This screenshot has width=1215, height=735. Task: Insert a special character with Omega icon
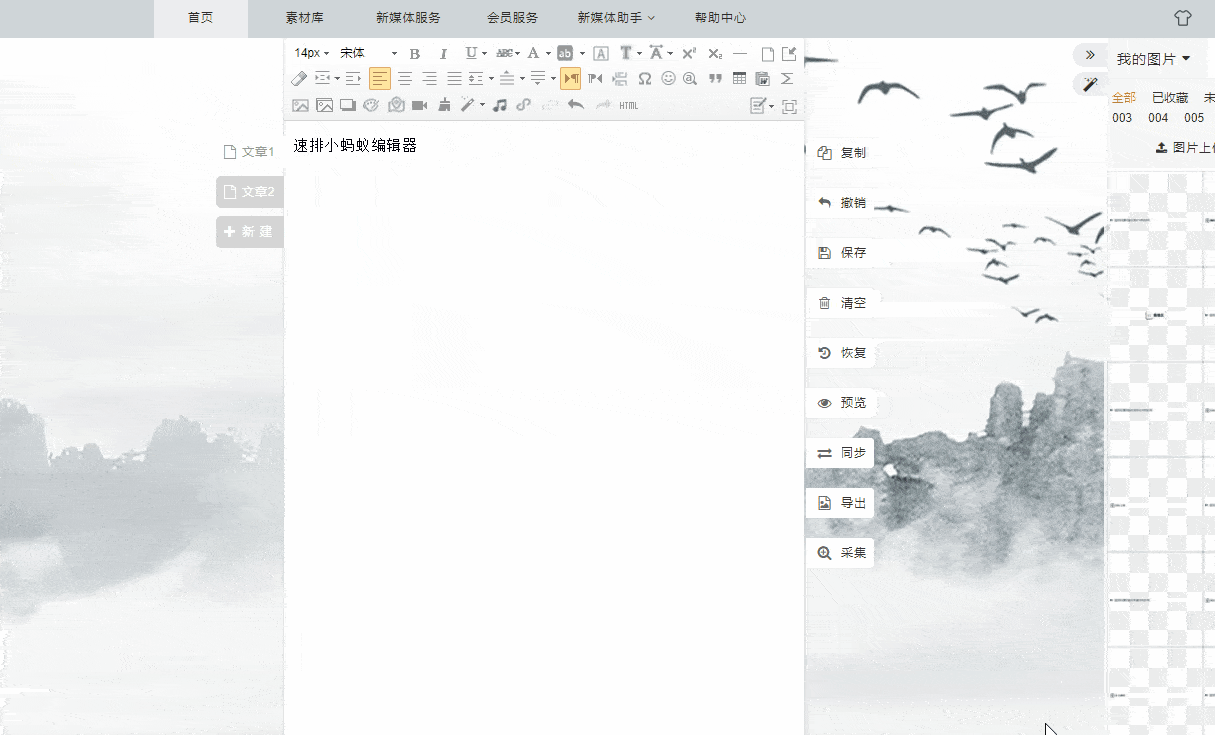pos(645,78)
